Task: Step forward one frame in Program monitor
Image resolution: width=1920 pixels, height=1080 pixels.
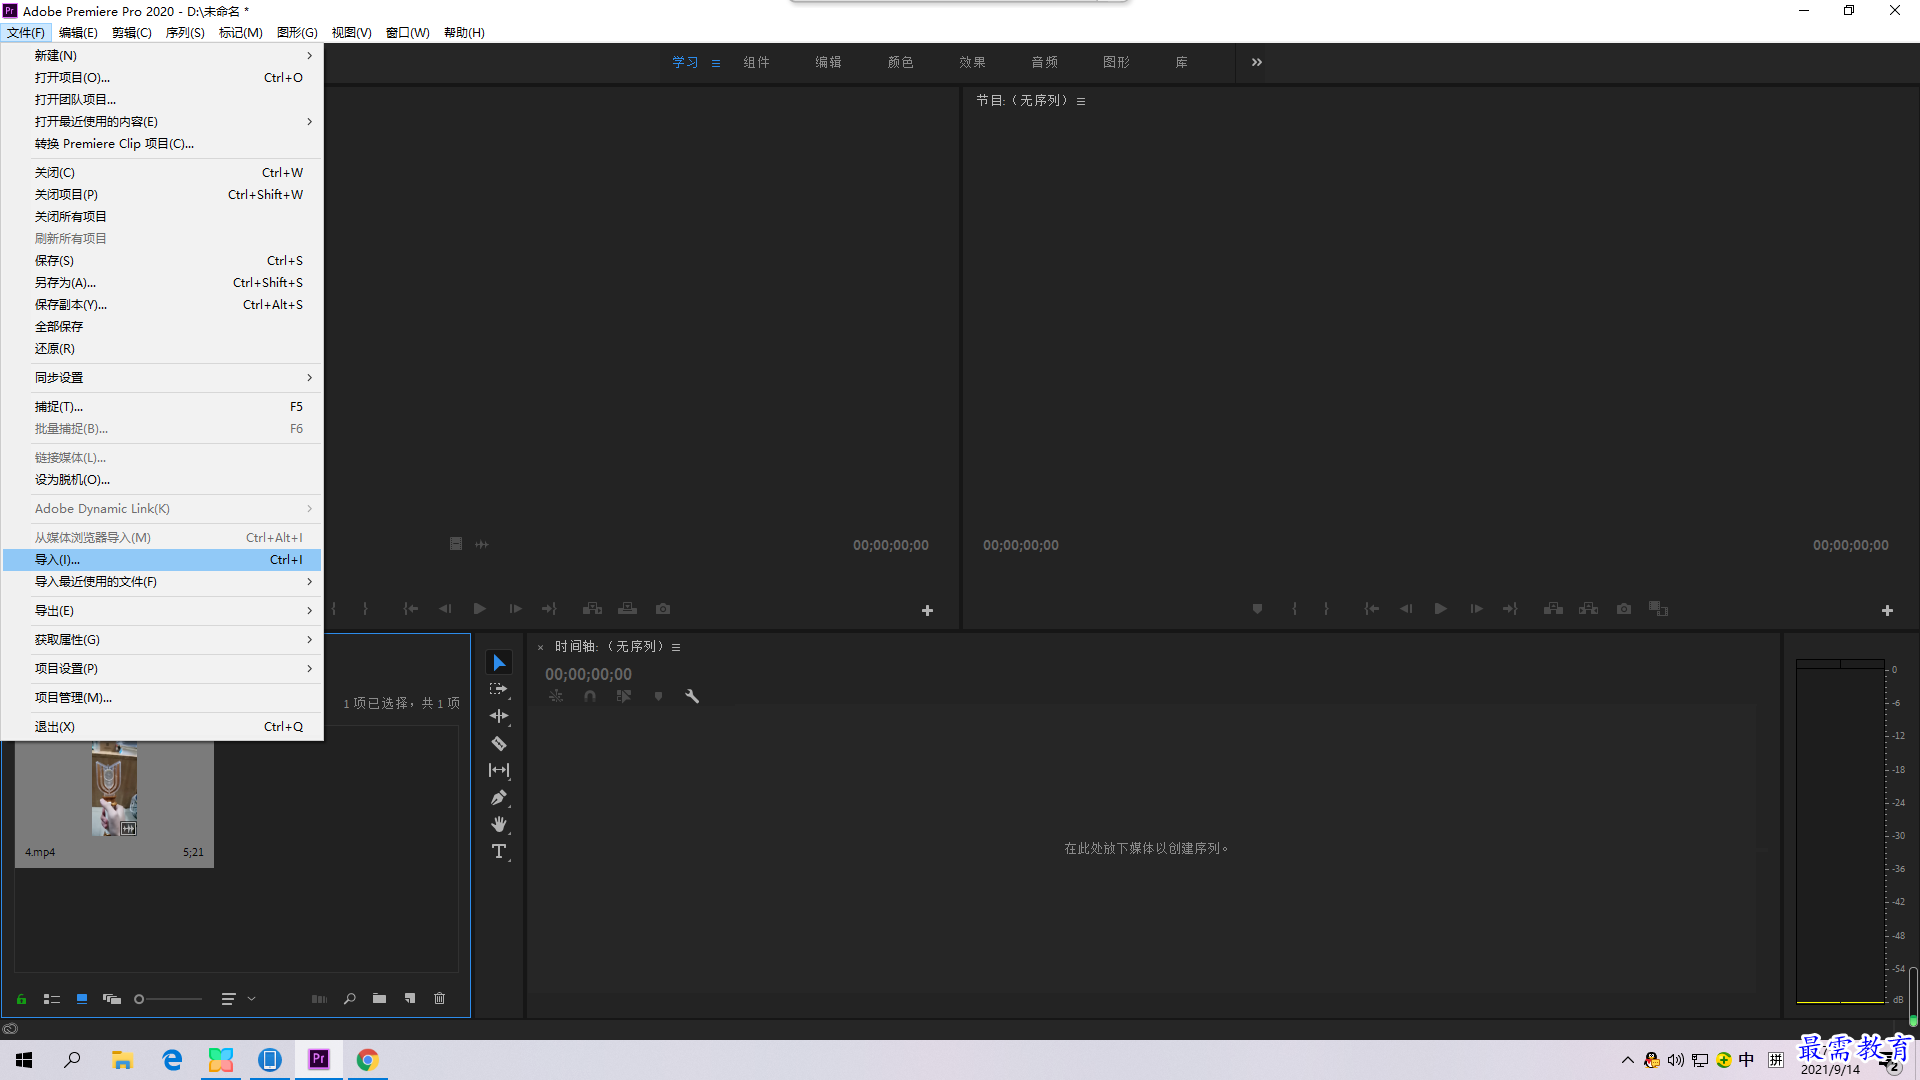Action: (1476, 609)
